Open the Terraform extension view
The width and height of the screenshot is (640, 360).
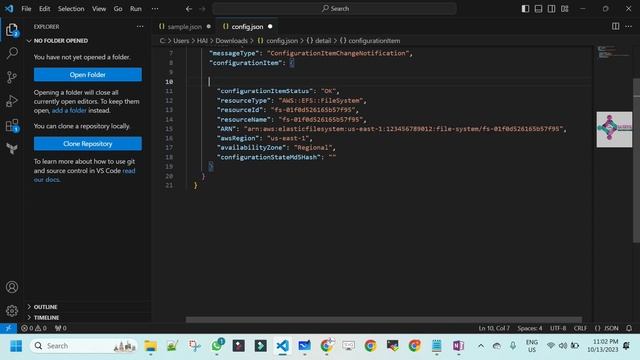coord(12,148)
